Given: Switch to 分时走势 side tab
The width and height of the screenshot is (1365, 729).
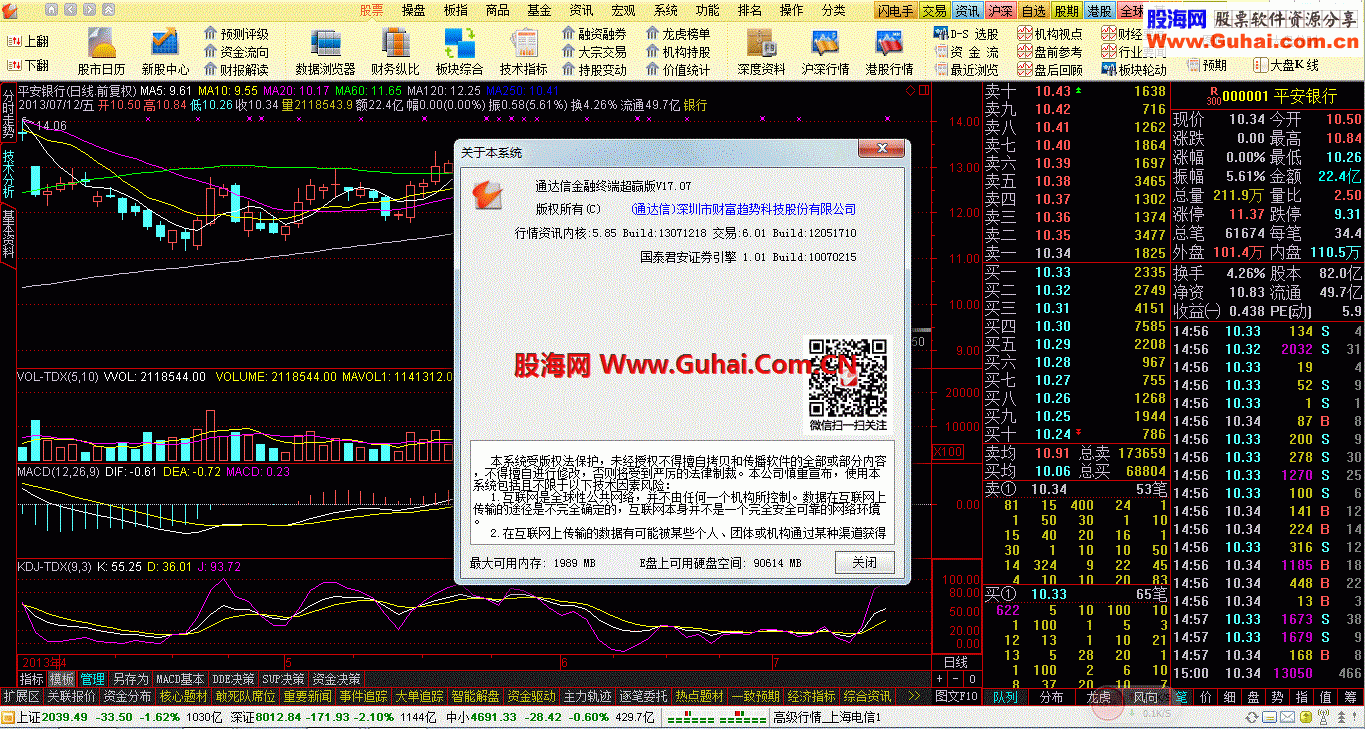Looking at the screenshot, I should [8, 112].
